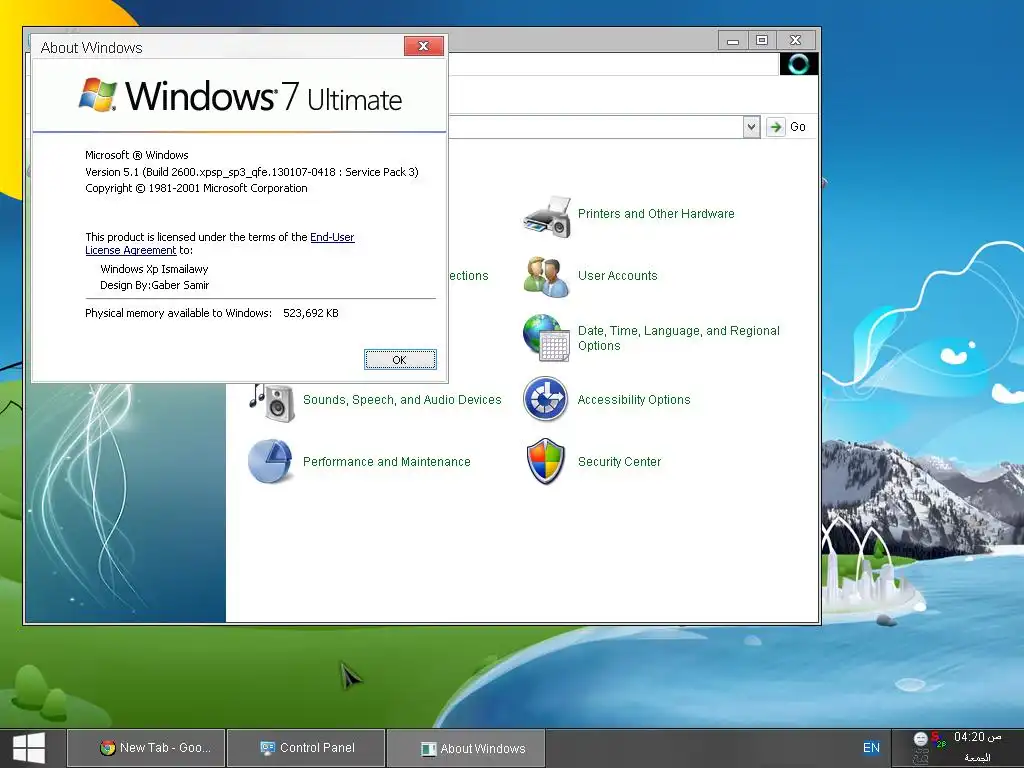Open Sounds, Speech, and Audio Devices link

point(402,400)
